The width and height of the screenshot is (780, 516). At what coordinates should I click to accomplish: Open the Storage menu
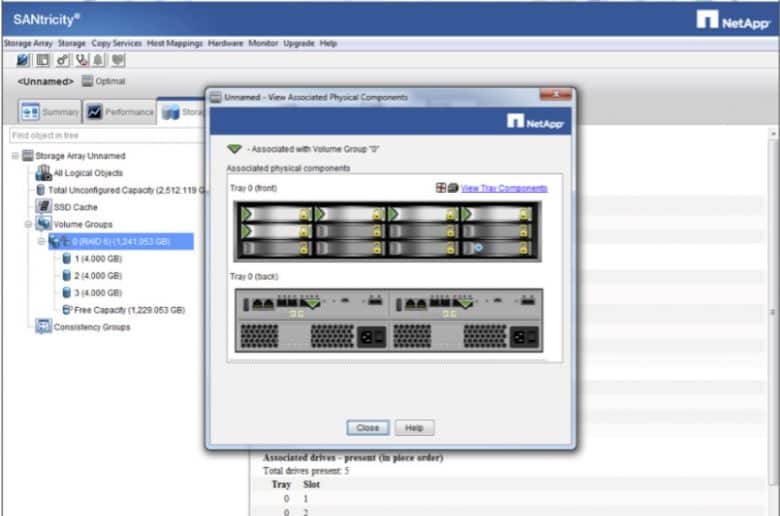(72, 43)
